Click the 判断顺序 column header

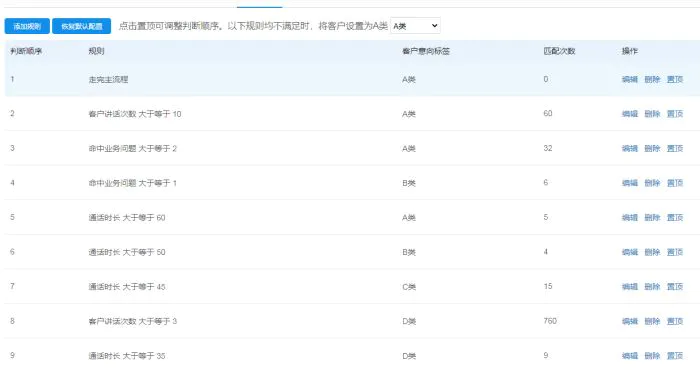click(26, 51)
